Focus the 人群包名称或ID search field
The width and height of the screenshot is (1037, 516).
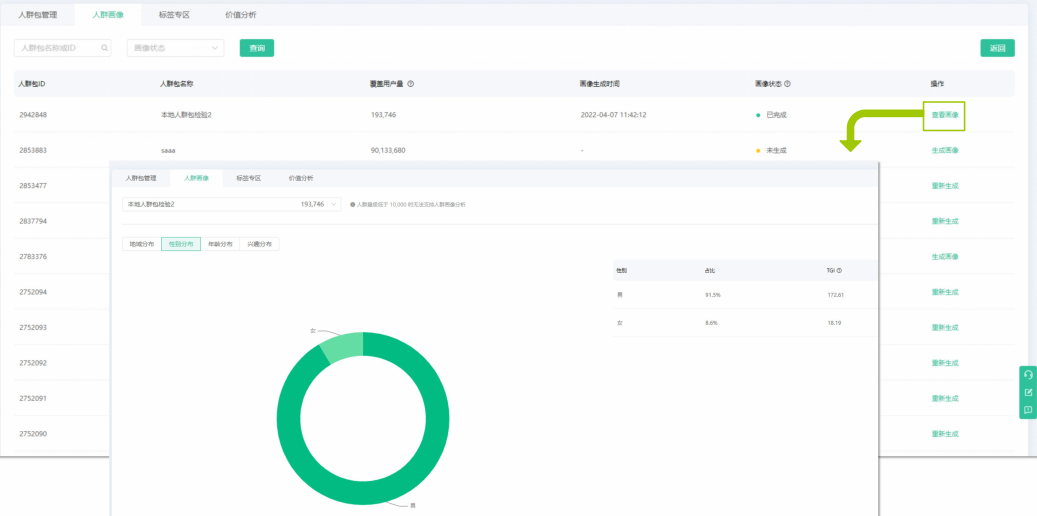[x=58, y=48]
